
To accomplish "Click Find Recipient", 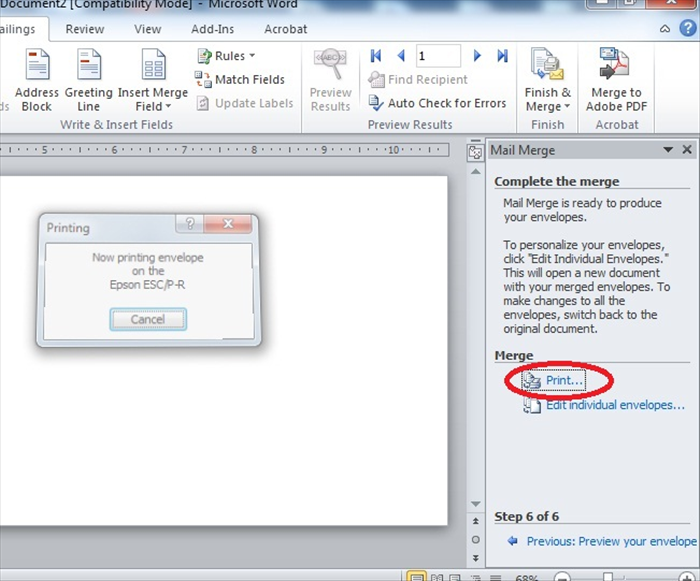I will 418,79.
